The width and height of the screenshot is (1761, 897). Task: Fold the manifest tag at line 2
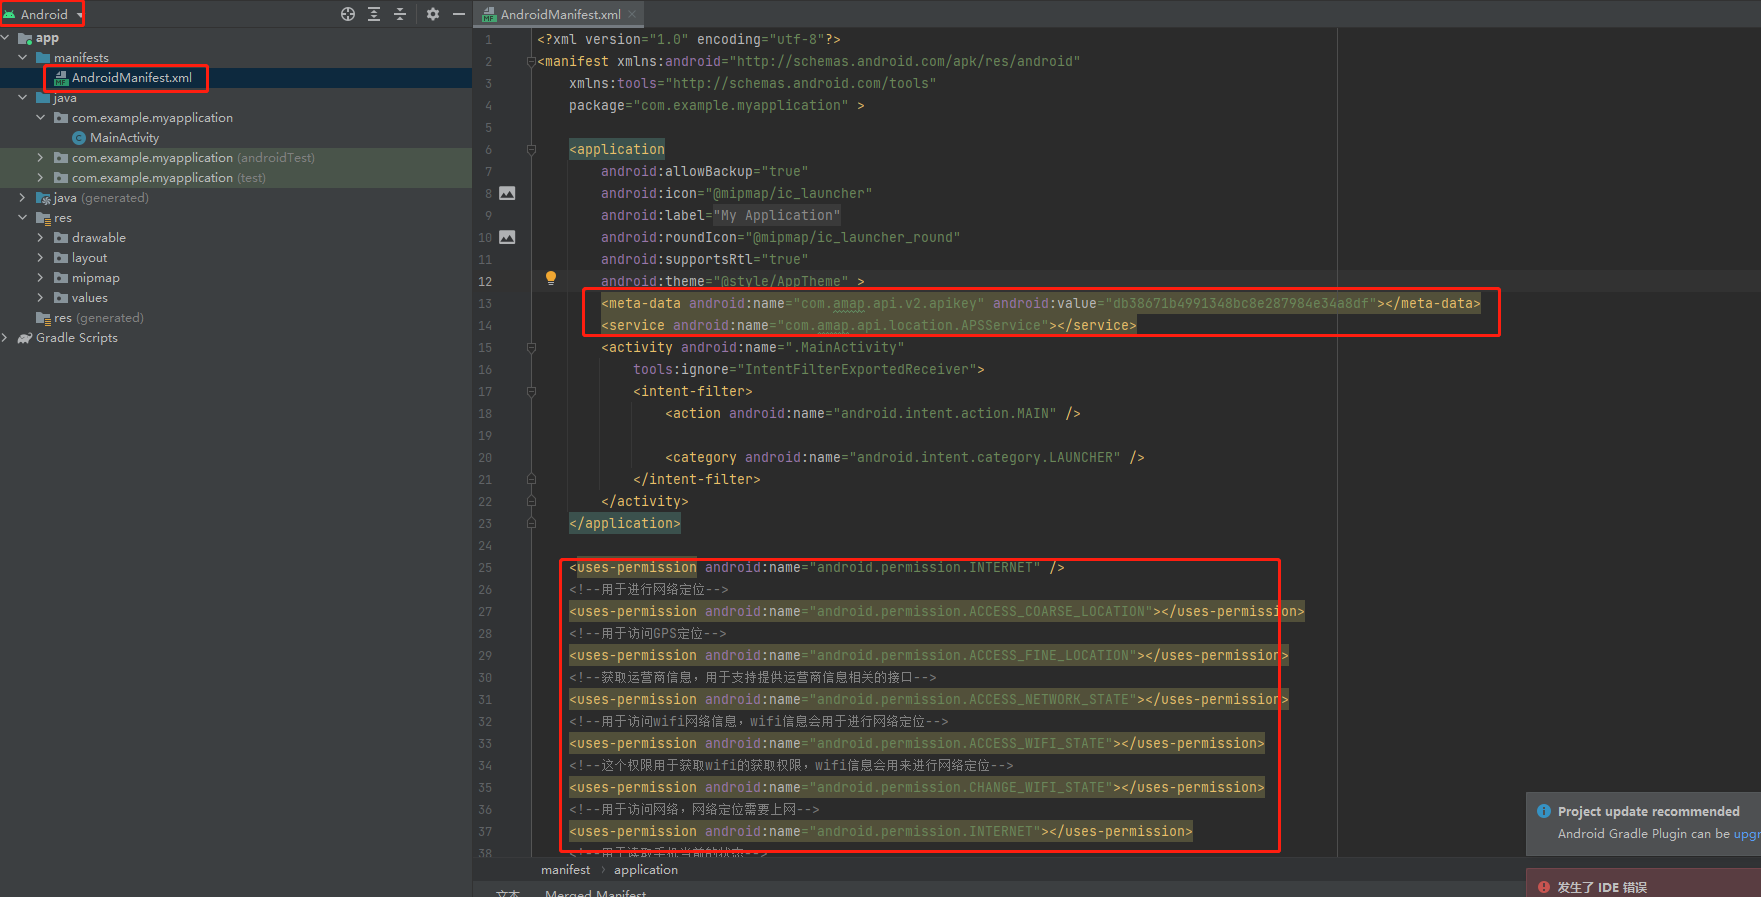point(531,62)
